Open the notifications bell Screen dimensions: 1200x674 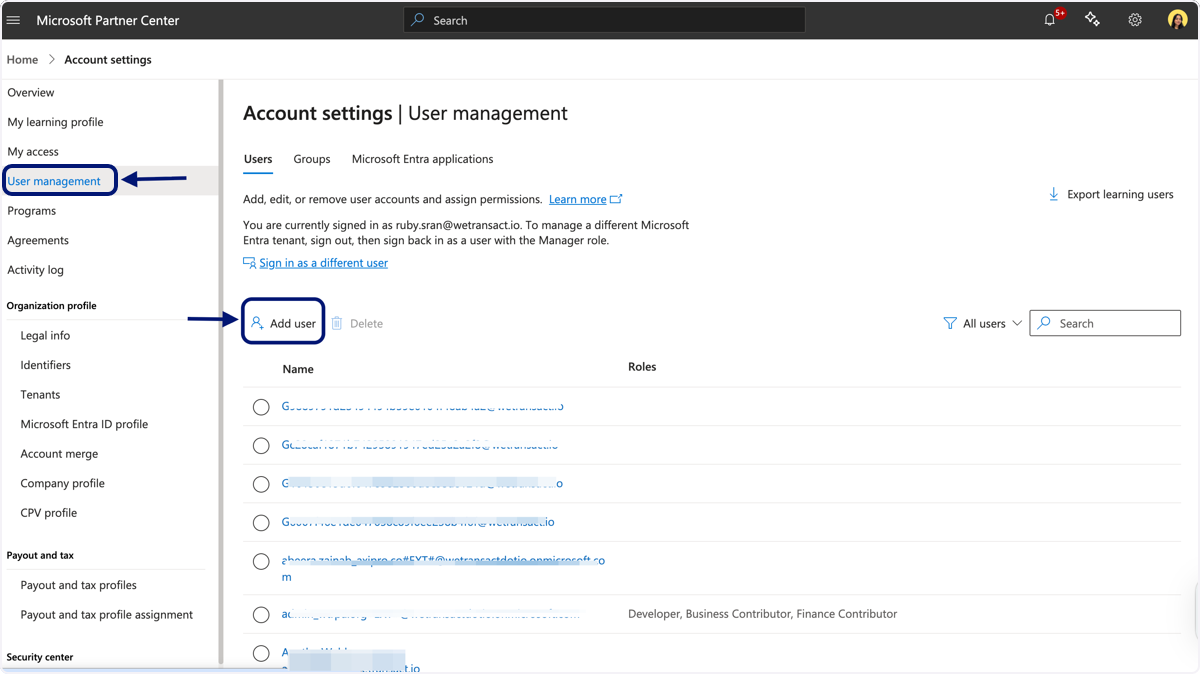tap(1050, 20)
